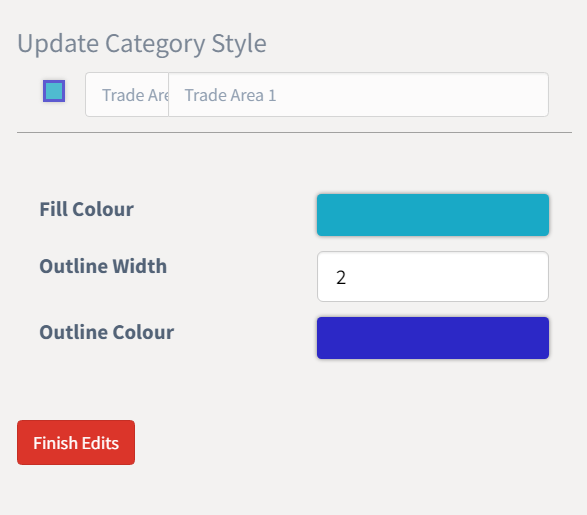Save changes with the red Finish Edits button
The width and height of the screenshot is (587, 515).
76,442
